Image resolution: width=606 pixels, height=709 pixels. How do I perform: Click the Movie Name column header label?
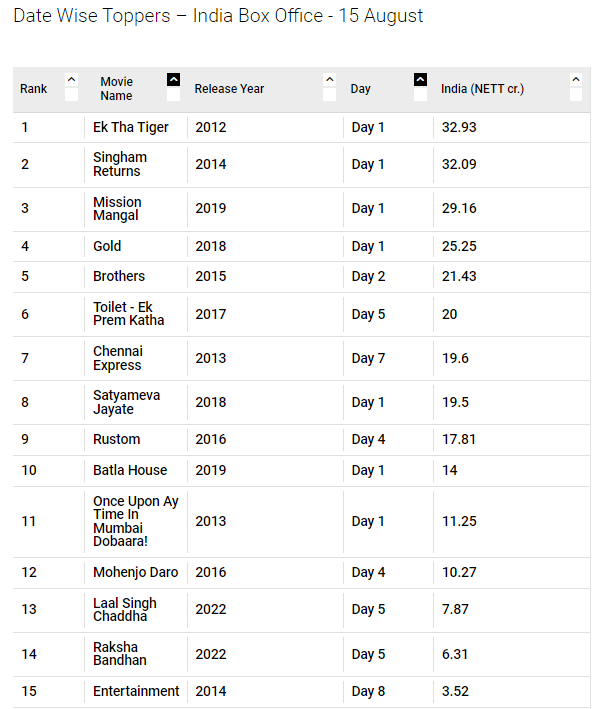(x=117, y=89)
